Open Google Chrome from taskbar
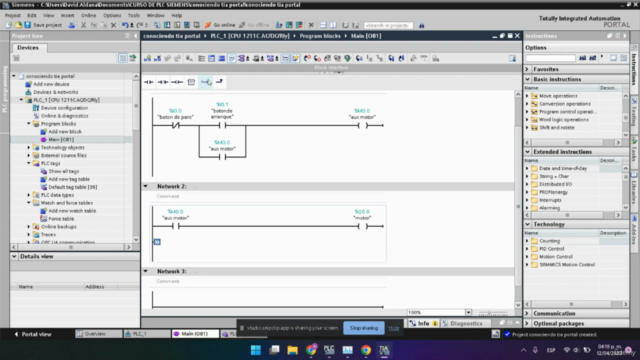Viewport: 640px width, 360px height. (x=366, y=350)
